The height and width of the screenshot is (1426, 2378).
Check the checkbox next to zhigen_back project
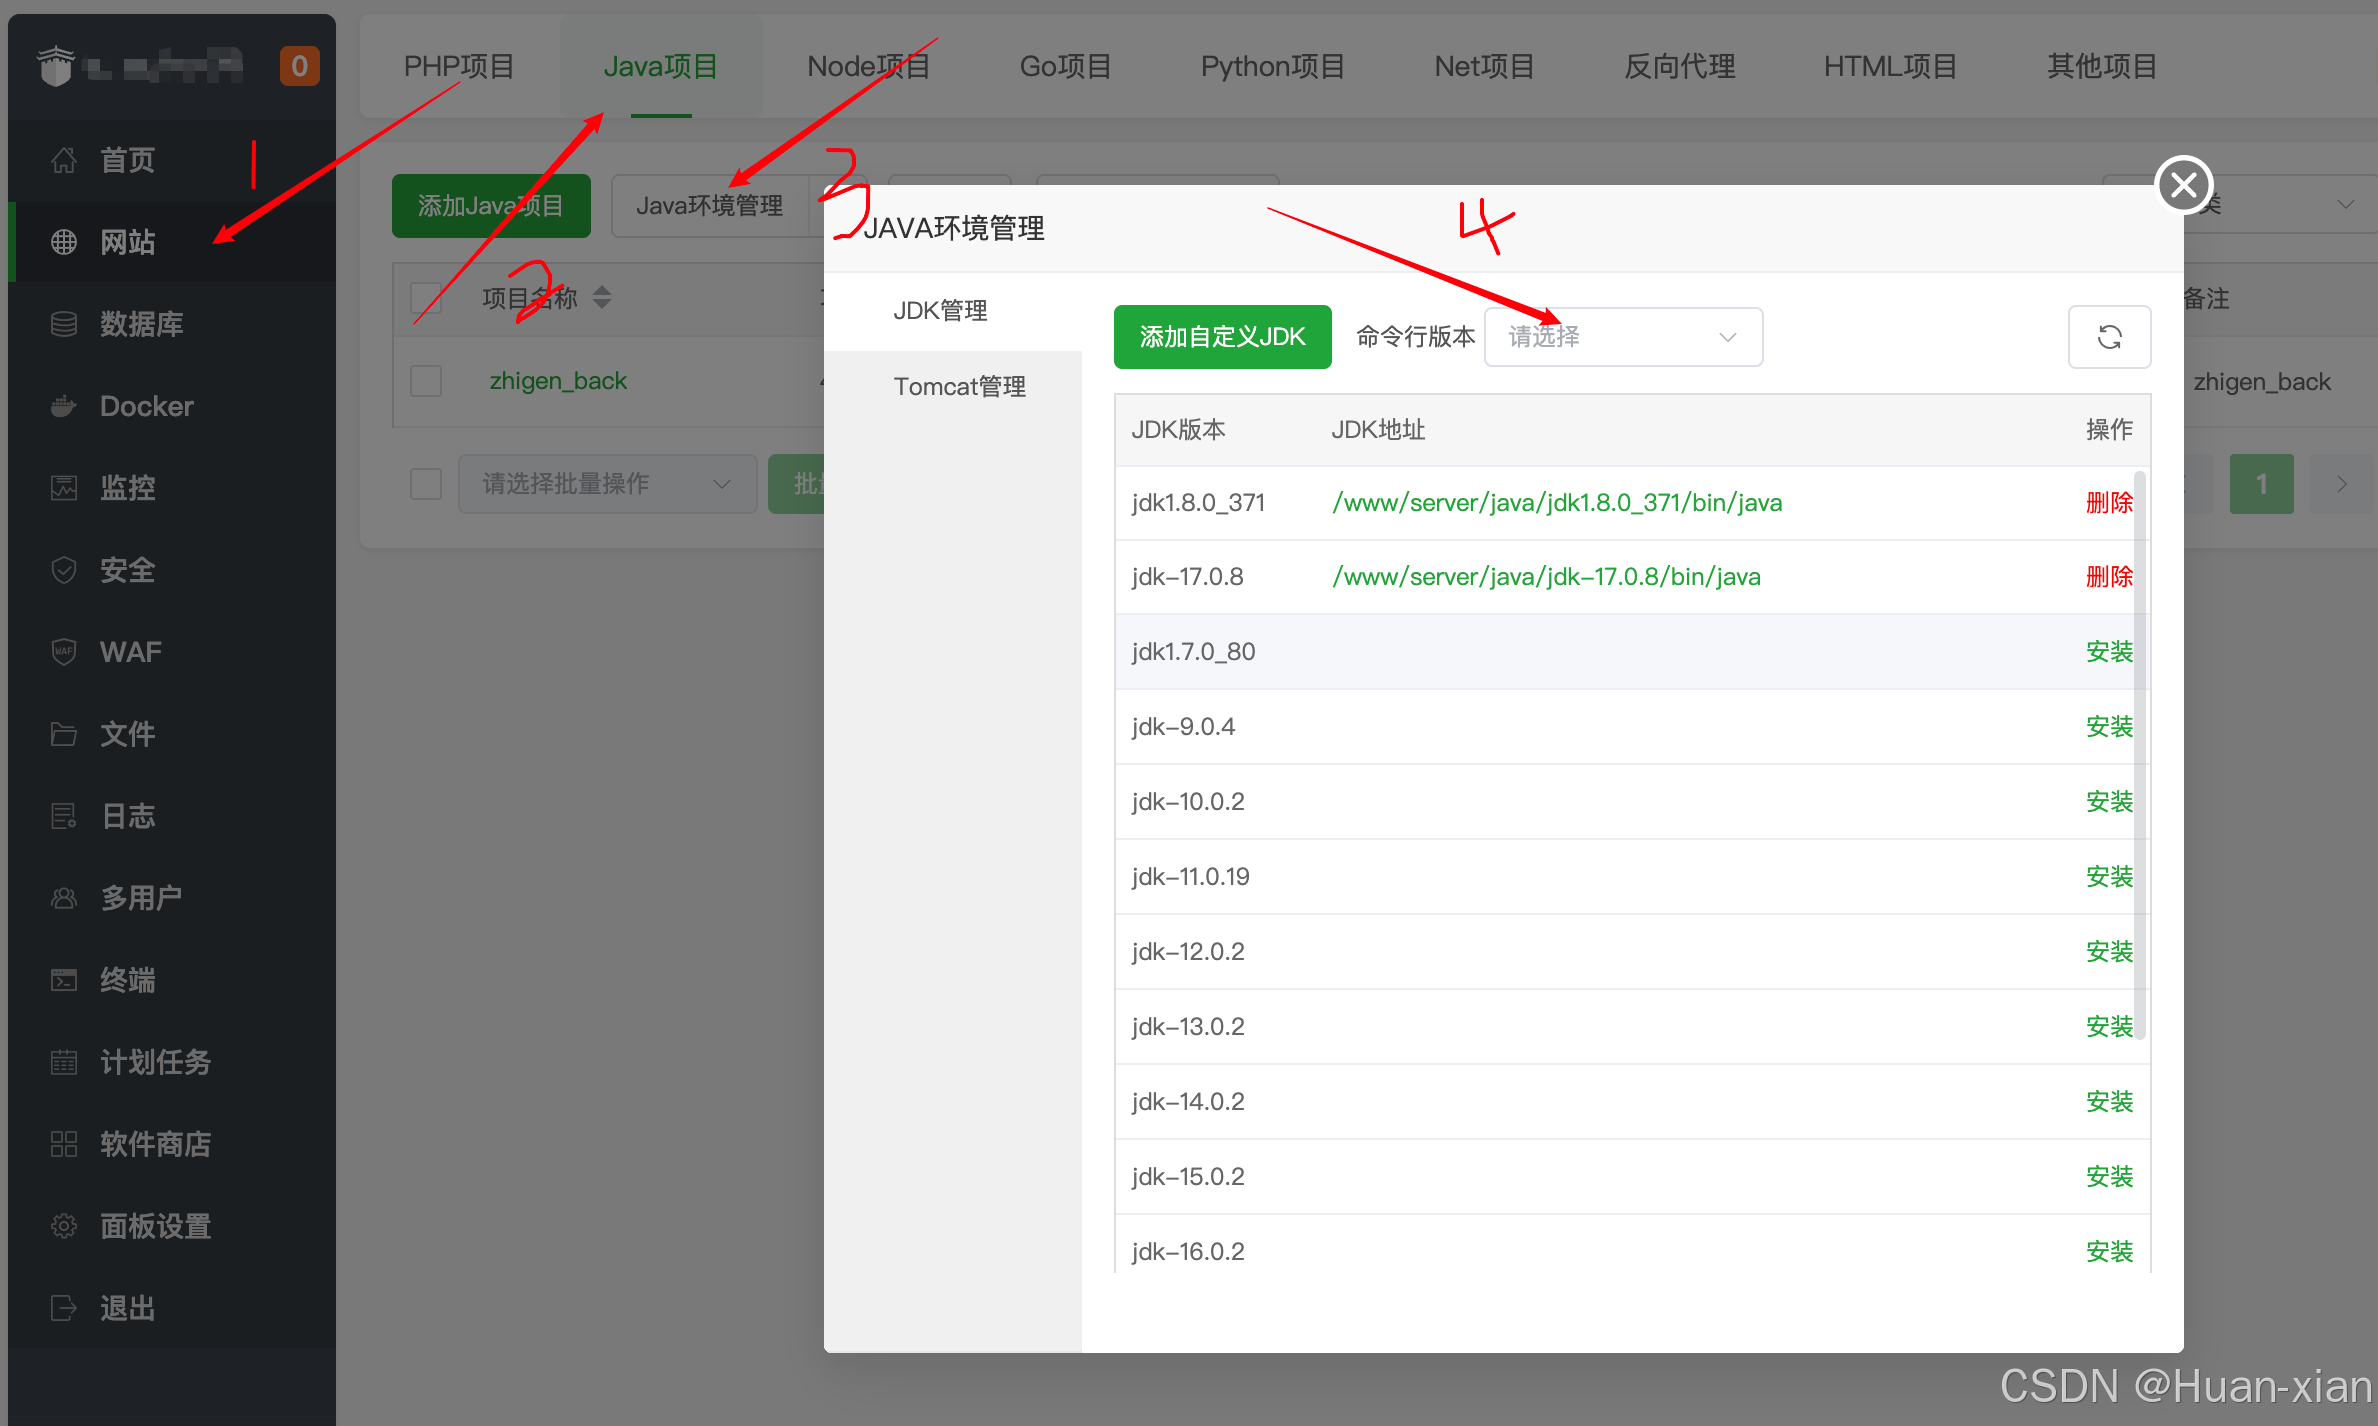[426, 380]
